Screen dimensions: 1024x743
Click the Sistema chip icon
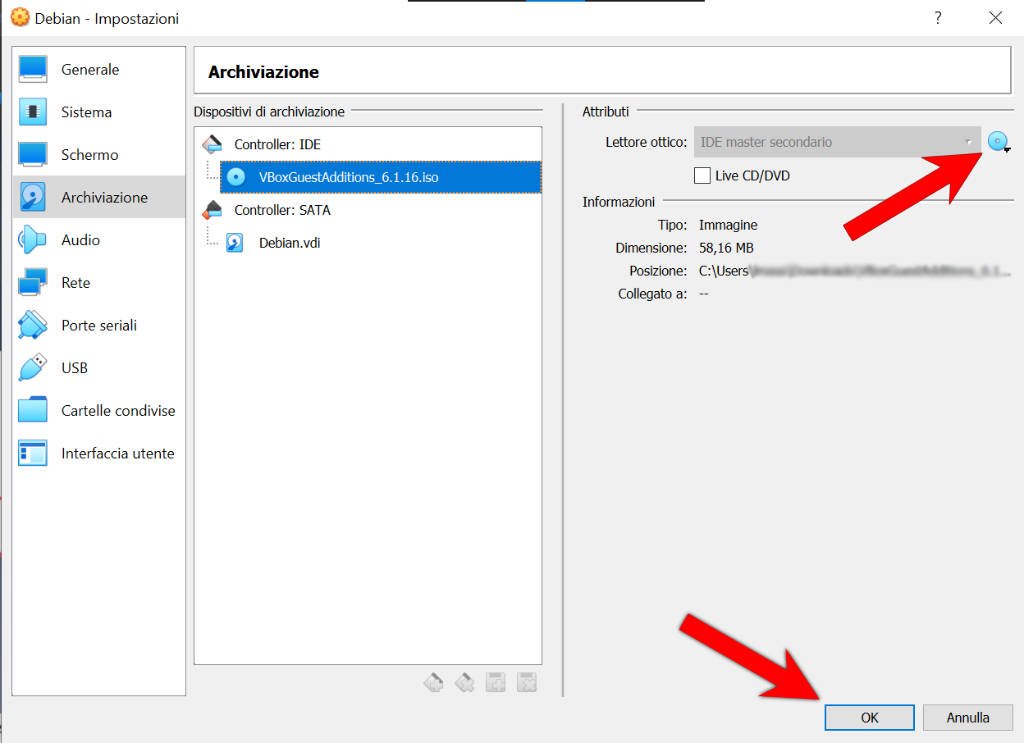click(x=33, y=112)
